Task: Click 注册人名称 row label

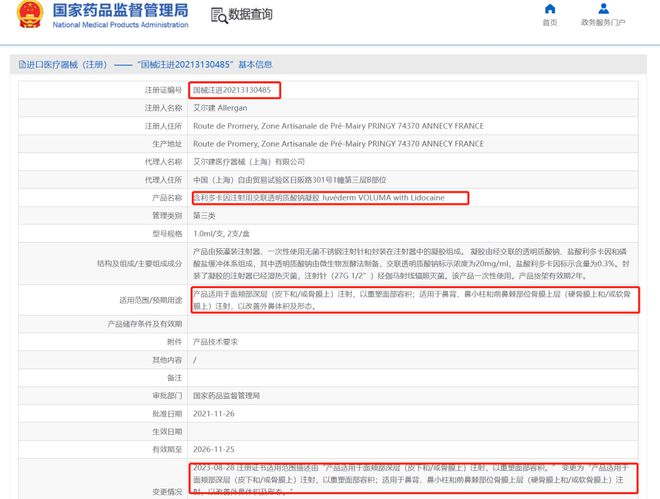Action: (163, 108)
